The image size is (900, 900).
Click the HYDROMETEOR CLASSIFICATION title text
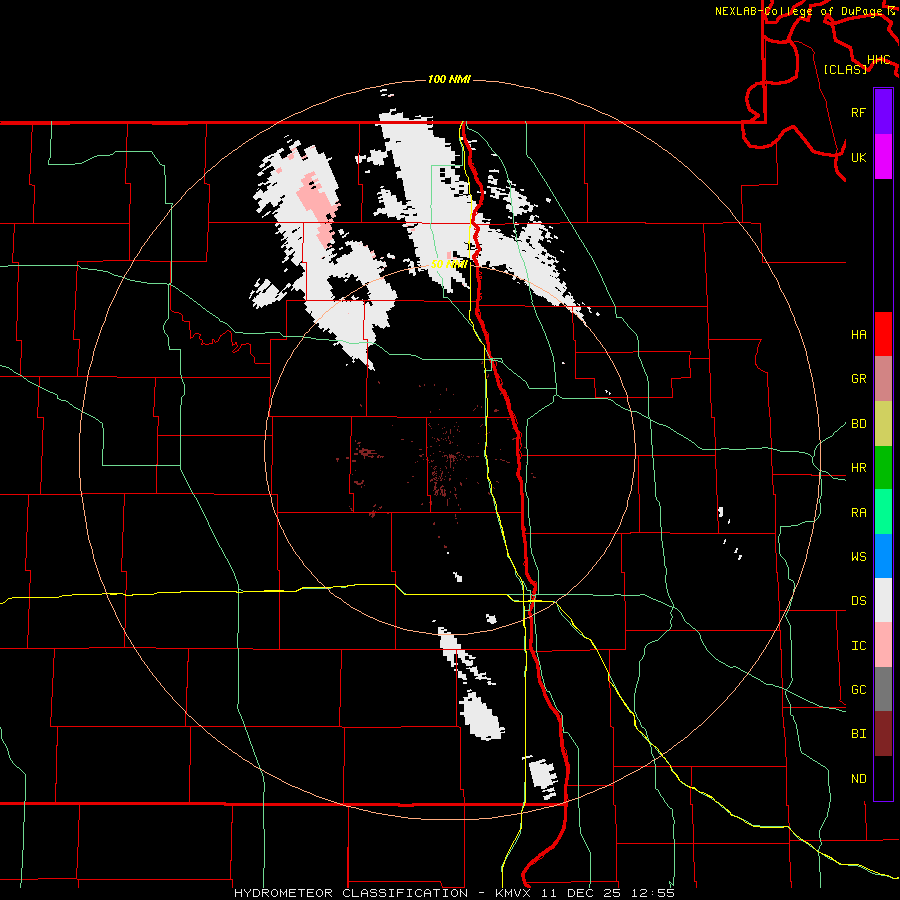tap(351, 893)
